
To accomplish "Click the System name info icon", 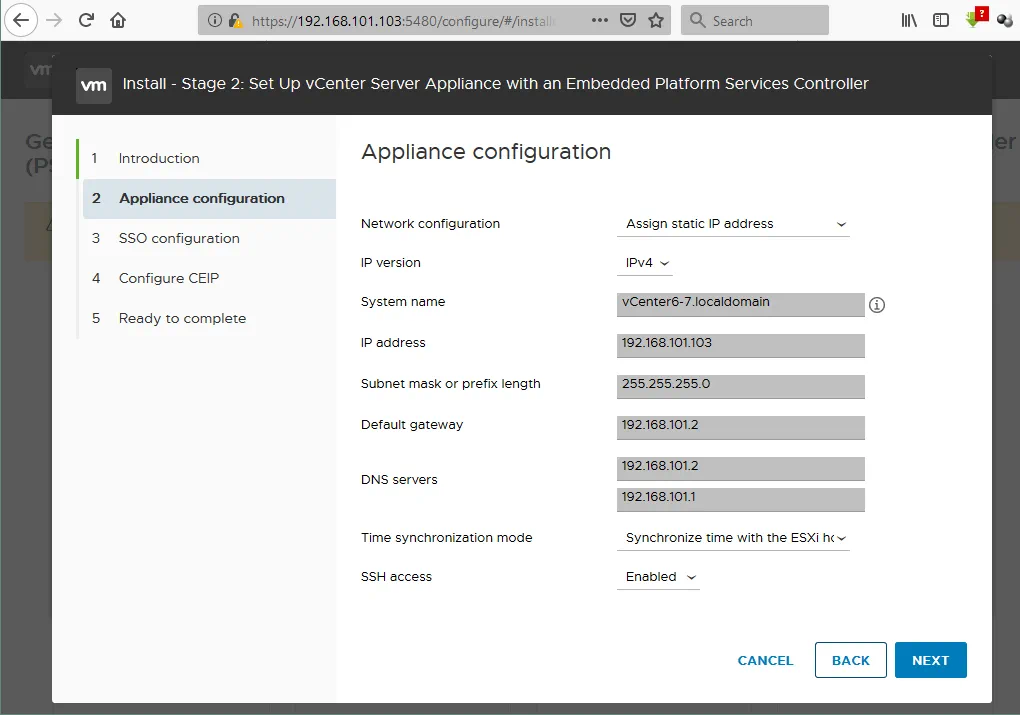I will click(877, 305).
